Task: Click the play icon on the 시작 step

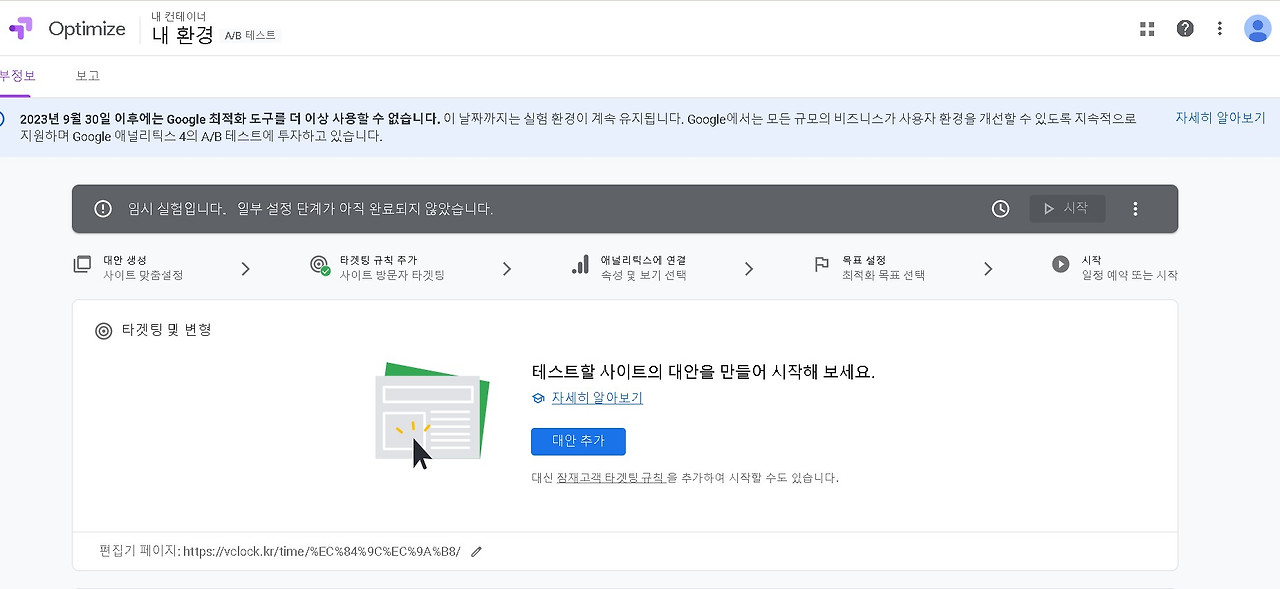Action: 1061,264
